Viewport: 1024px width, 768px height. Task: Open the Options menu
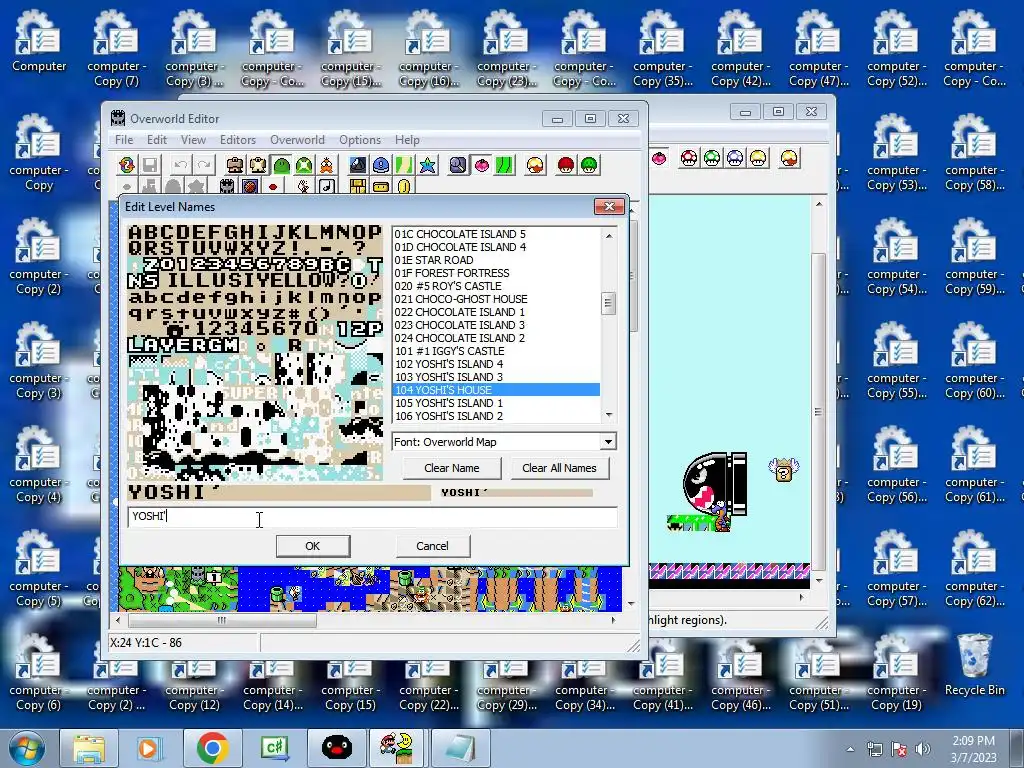(360, 140)
